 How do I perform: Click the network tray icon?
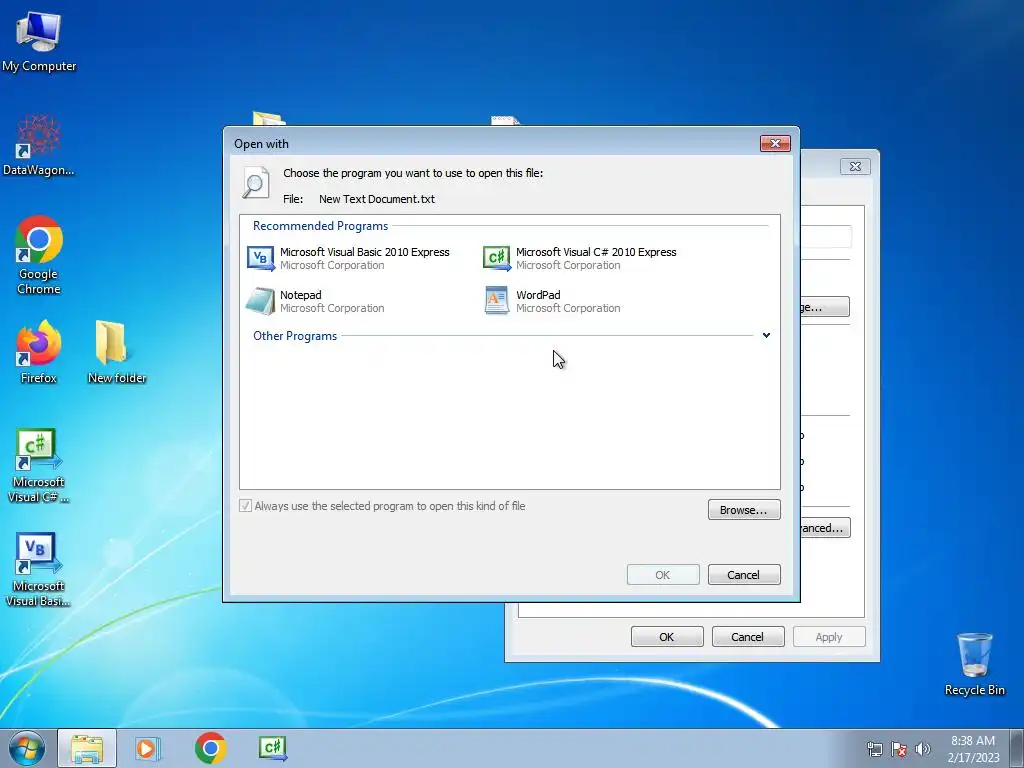[x=874, y=749]
